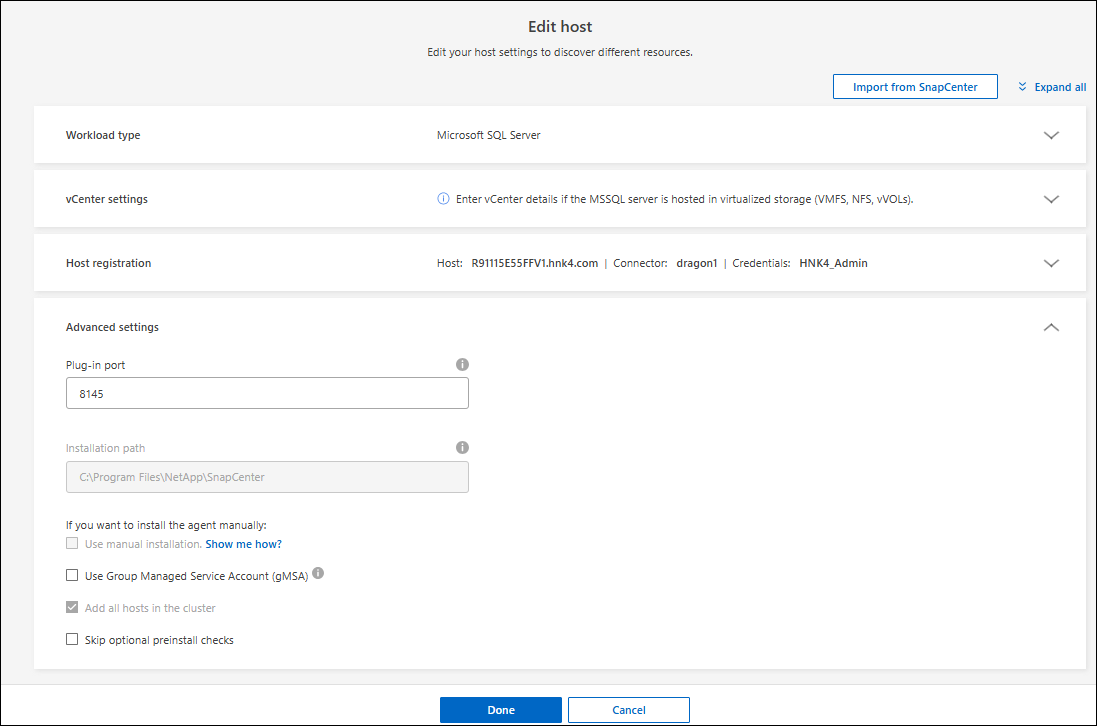Click the R91115E55FFV1.hnk4.com host name
This screenshot has width=1097, height=726.
click(534, 263)
